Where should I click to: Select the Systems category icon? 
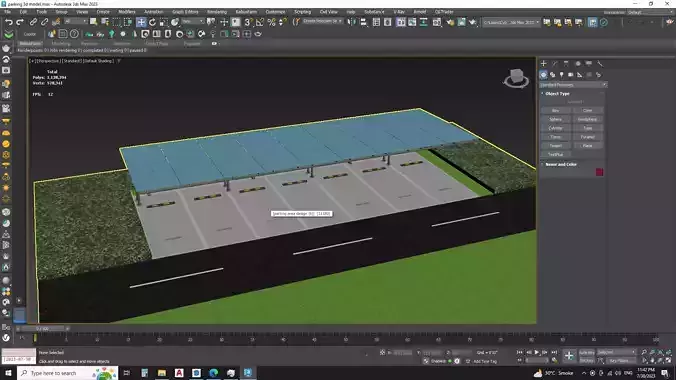click(x=598, y=75)
